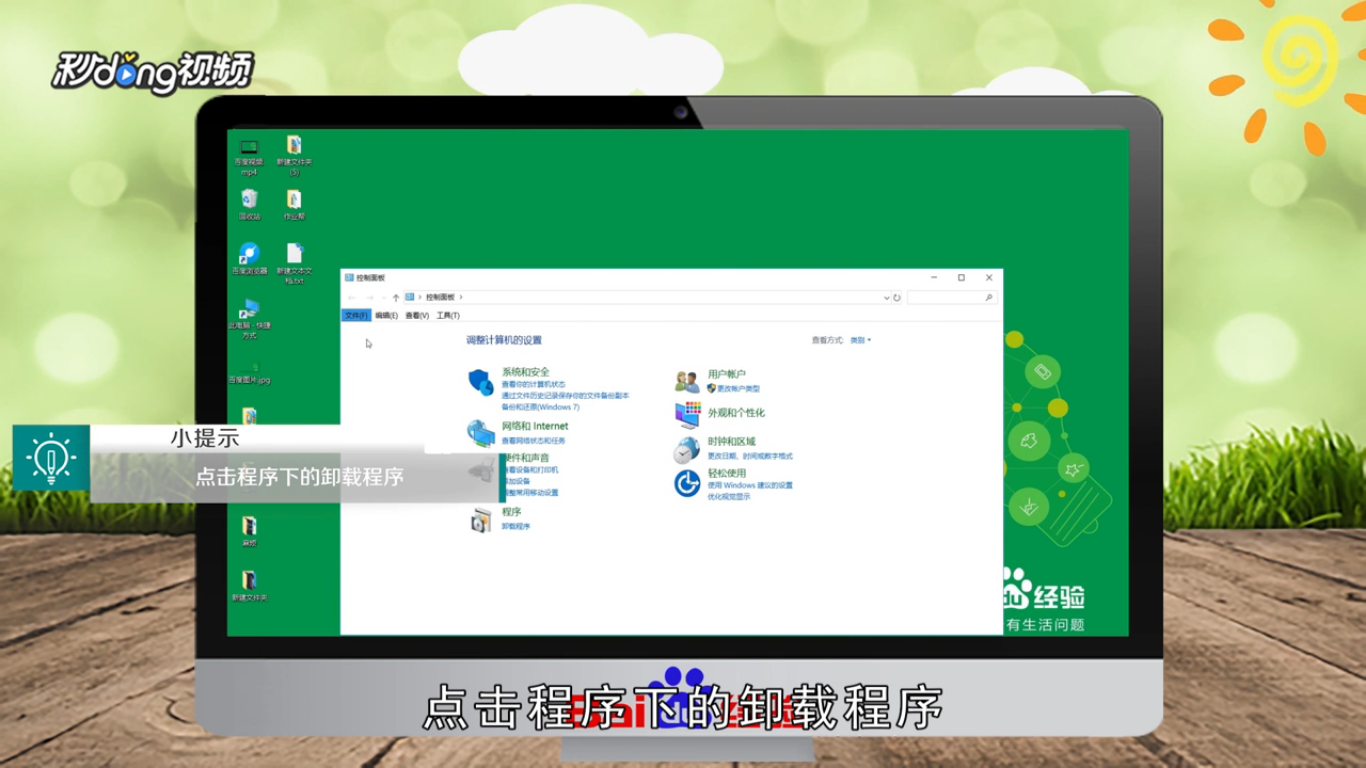Click 优化视觉显示 link
This screenshot has width=1366, height=768.
point(729,496)
